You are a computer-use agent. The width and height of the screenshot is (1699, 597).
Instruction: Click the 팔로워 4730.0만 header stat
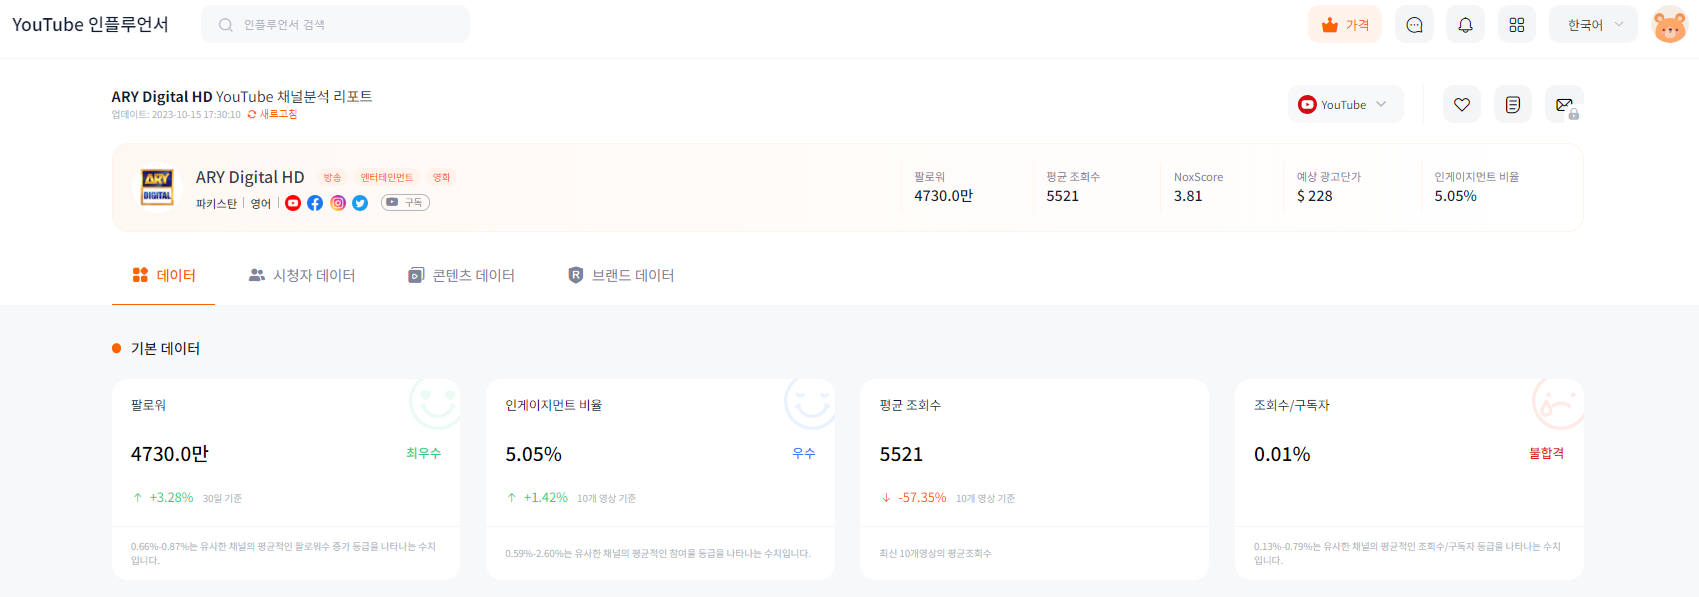click(943, 187)
